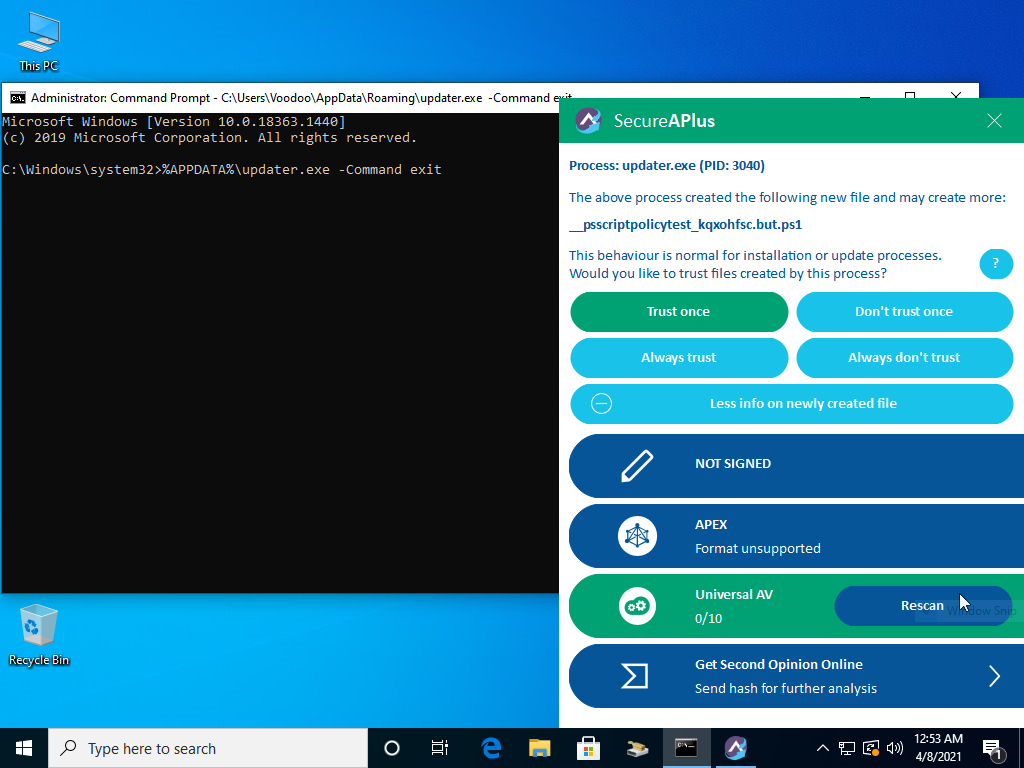This screenshot has height=768, width=1024.
Task: Choose Don't trust once
Action: [904, 312]
